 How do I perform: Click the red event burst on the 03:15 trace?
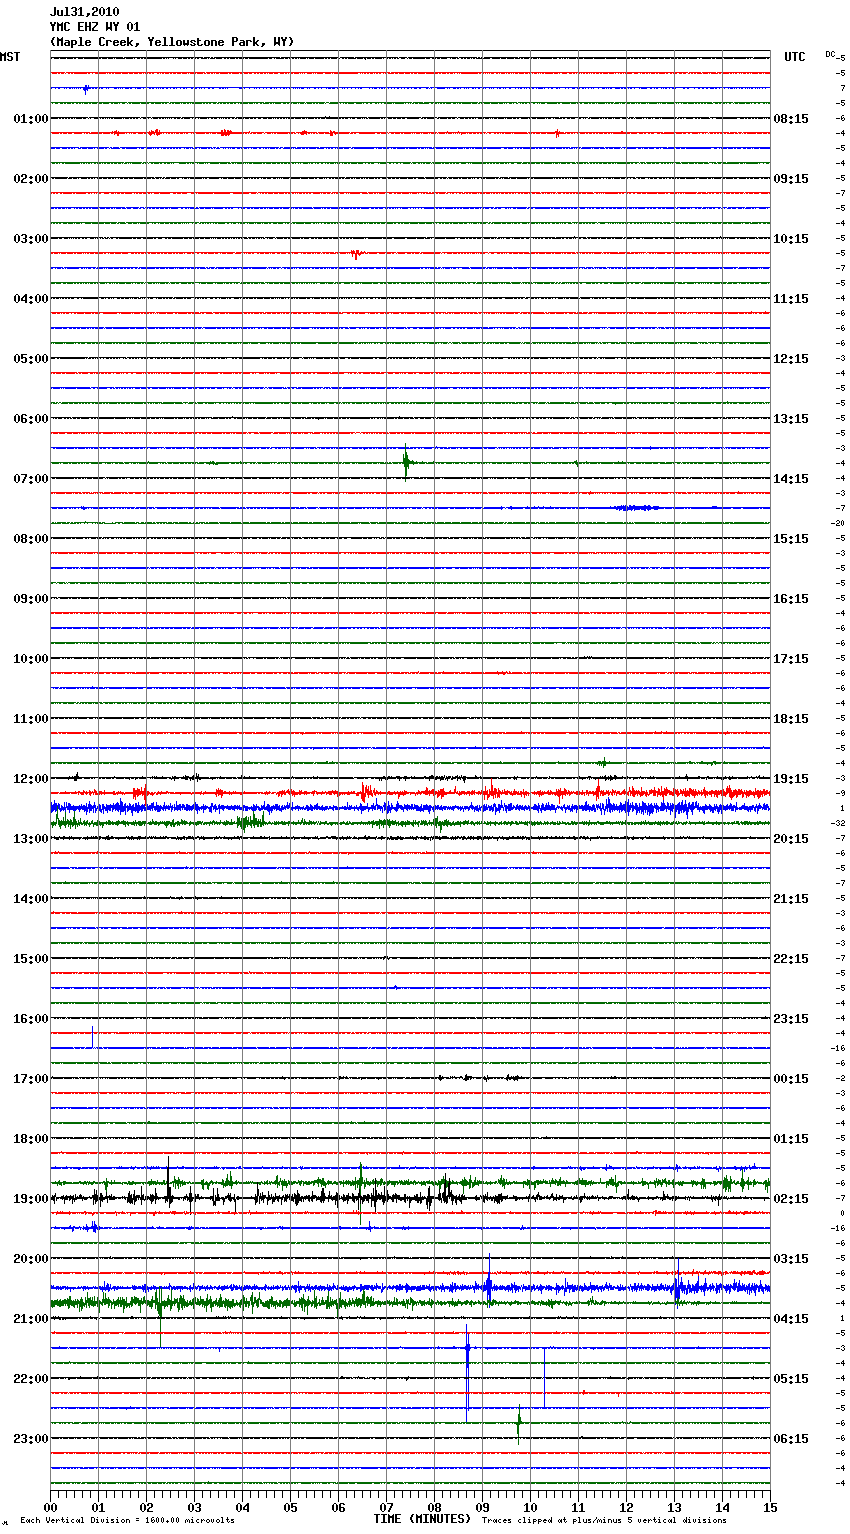point(357,254)
